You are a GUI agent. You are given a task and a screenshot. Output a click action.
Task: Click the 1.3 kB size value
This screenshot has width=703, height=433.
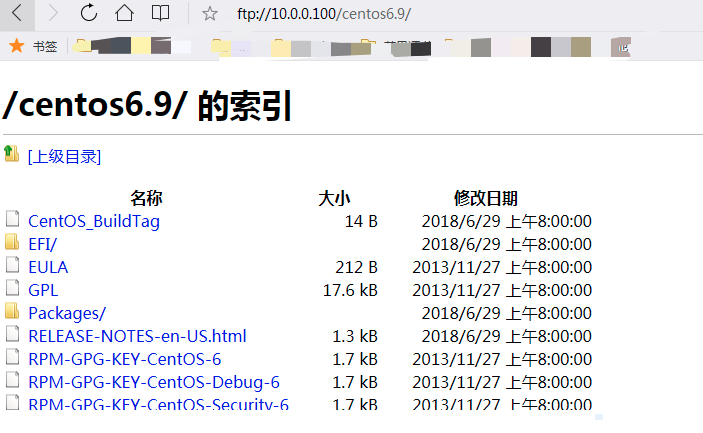point(355,336)
